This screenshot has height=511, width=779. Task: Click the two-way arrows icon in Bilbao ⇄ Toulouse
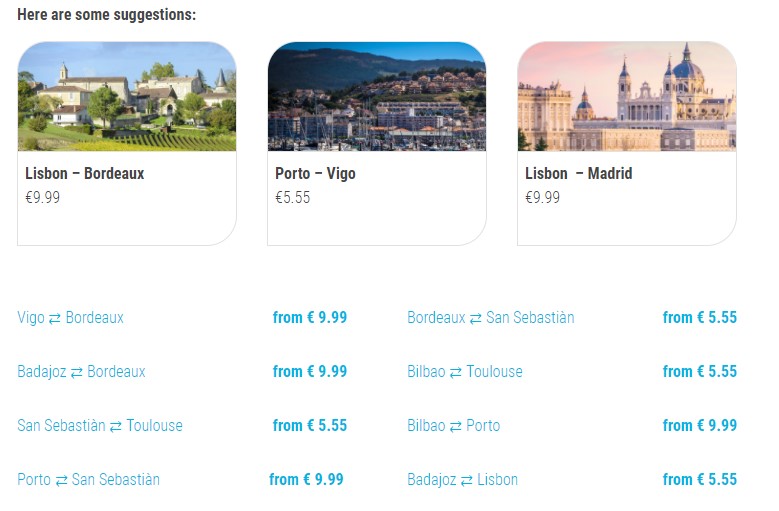pyautogui.click(x=456, y=372)
